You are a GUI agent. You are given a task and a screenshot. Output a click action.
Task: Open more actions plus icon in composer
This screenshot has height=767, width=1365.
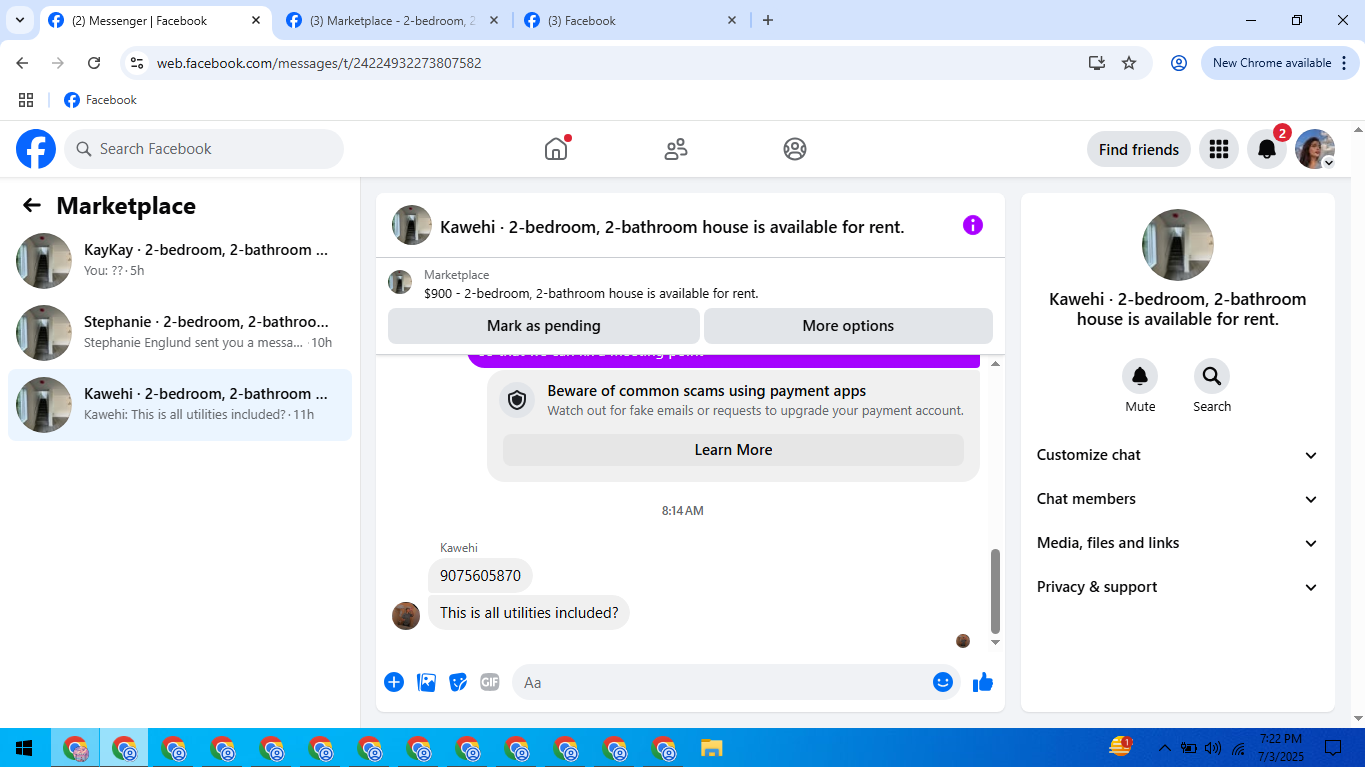394,682
